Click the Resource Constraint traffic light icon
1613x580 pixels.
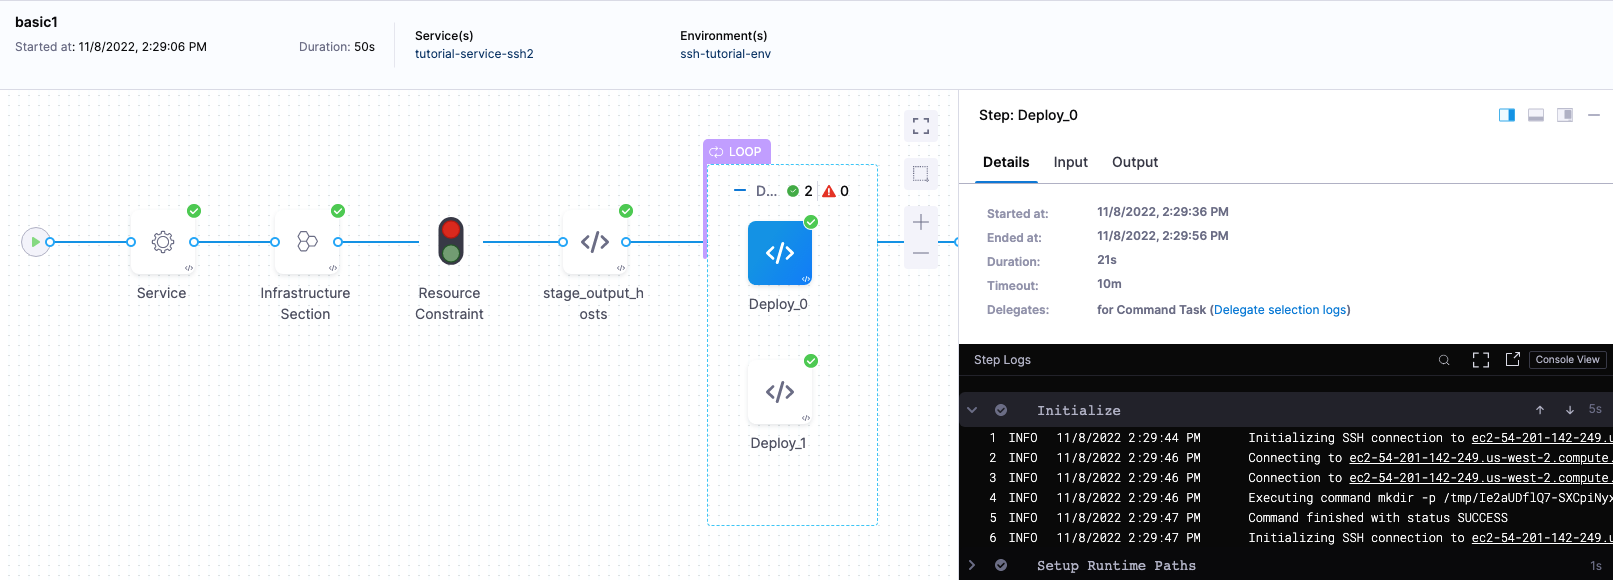point(450,242)
